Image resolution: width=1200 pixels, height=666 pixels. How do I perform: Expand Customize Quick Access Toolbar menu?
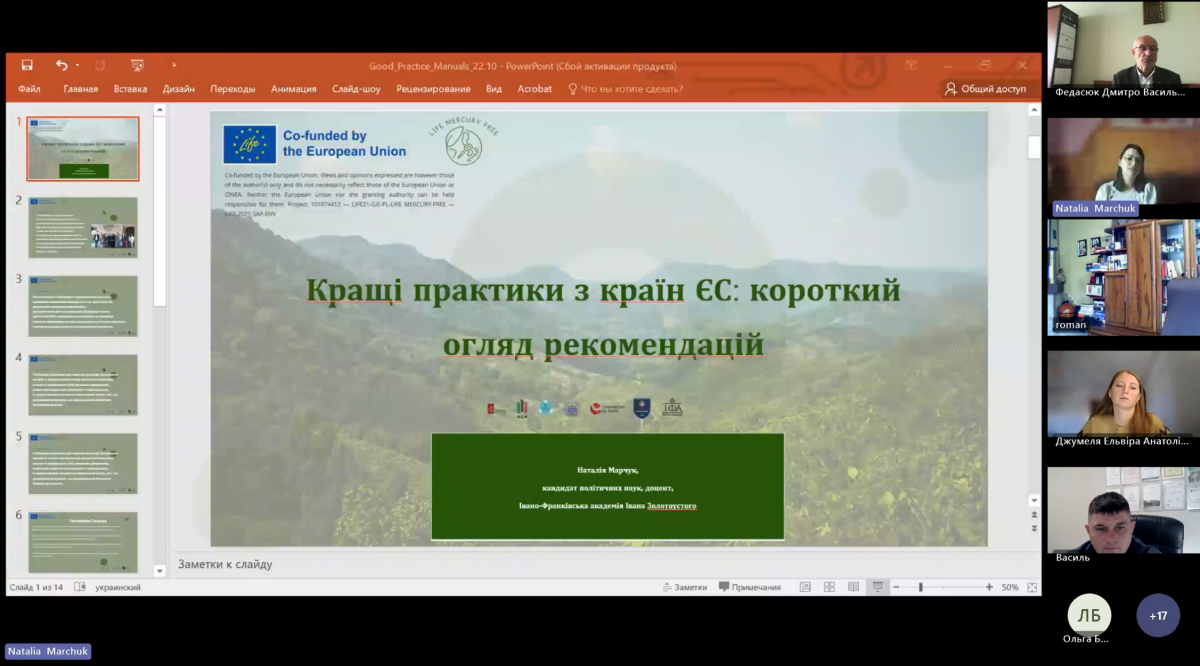(x=175, y=65)
